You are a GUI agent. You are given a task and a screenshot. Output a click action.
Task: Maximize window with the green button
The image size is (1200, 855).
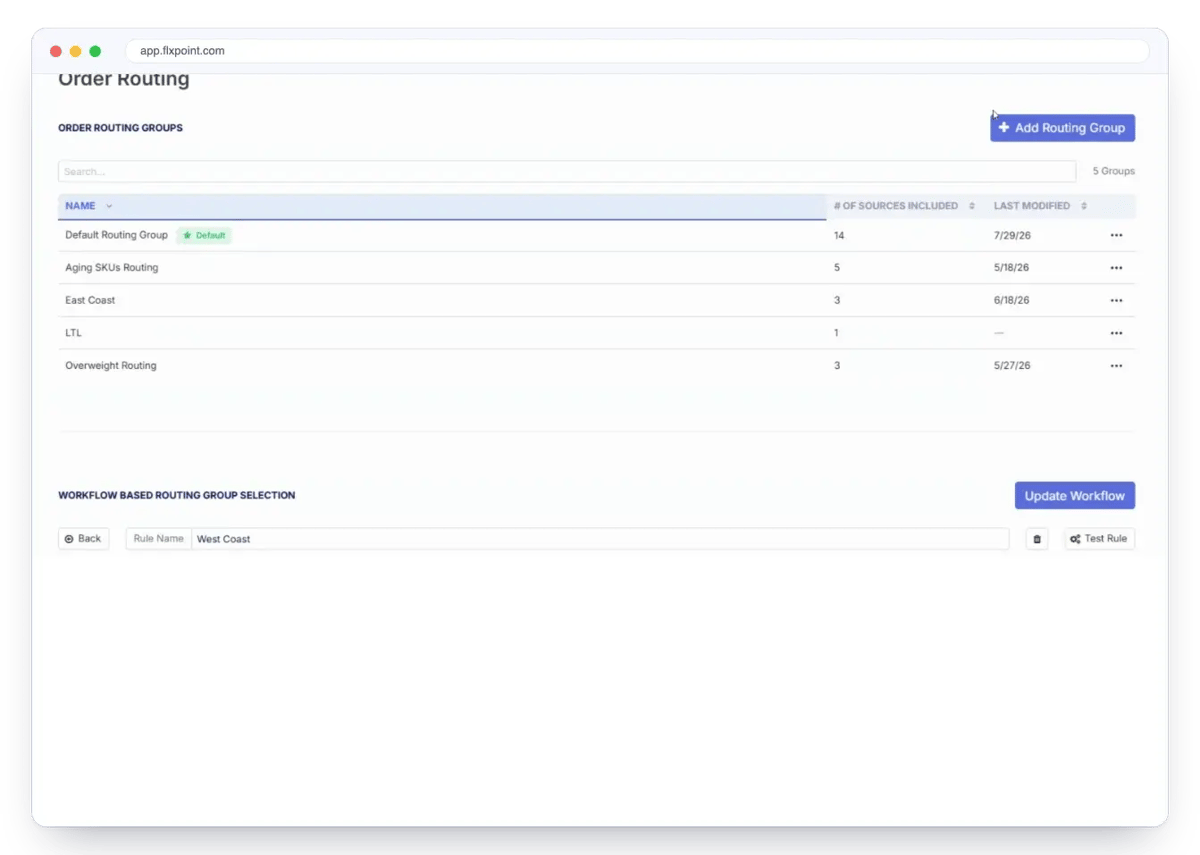pyautogui.click(x=95, y=51)
